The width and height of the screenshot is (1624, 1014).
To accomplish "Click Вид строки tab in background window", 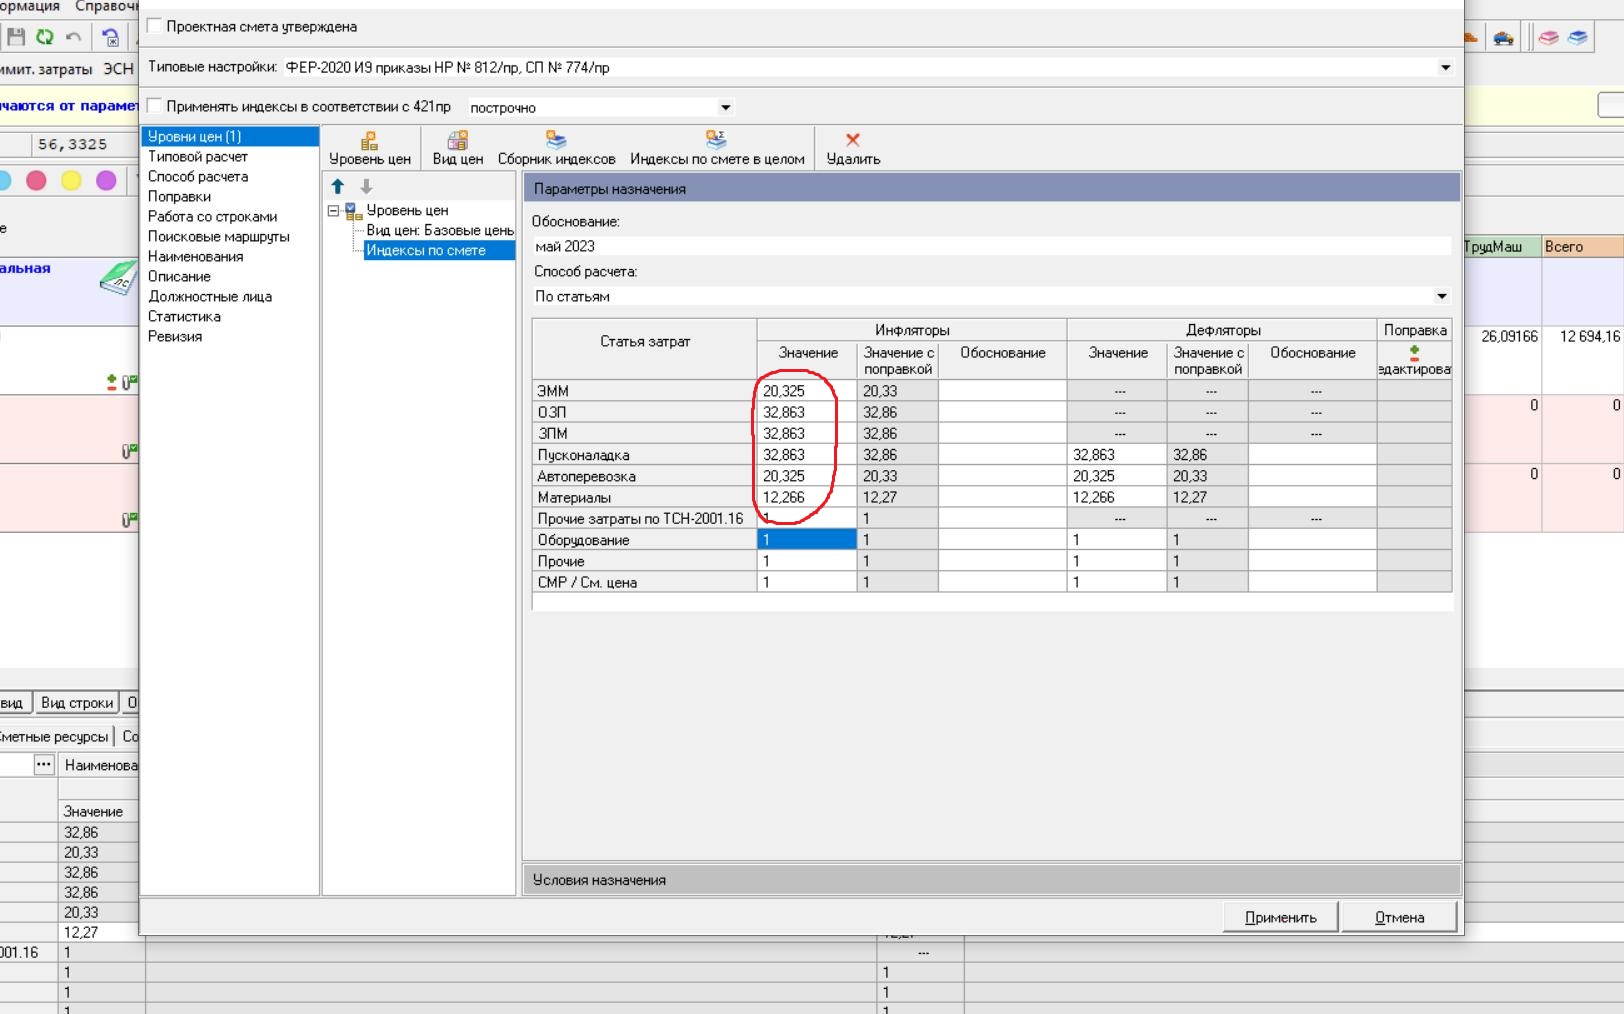I will coord(77,703).
